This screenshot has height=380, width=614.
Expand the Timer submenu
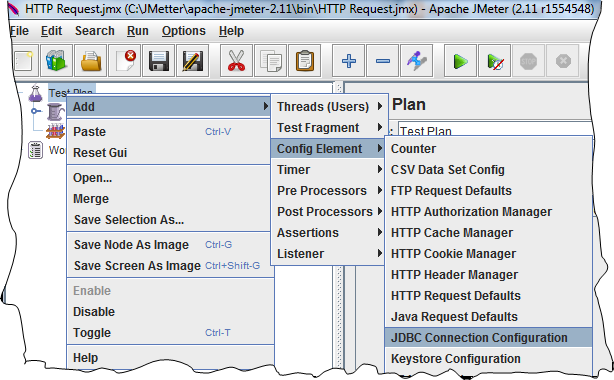pos(328,170)
